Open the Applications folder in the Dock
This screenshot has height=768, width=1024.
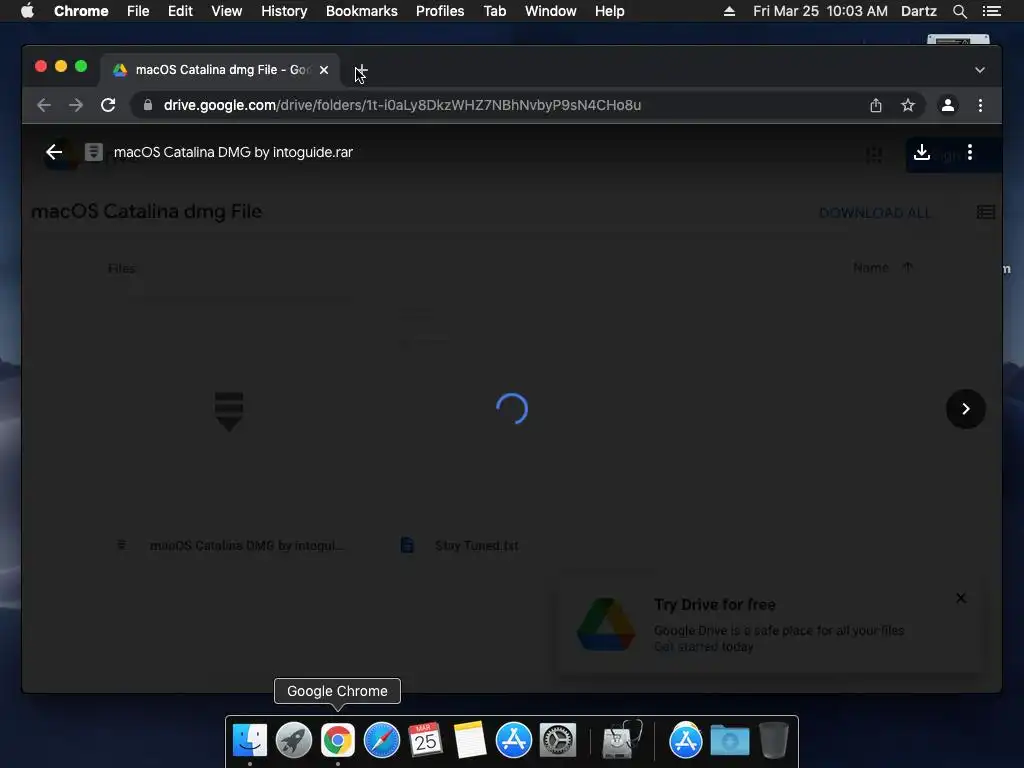(686, 740)
